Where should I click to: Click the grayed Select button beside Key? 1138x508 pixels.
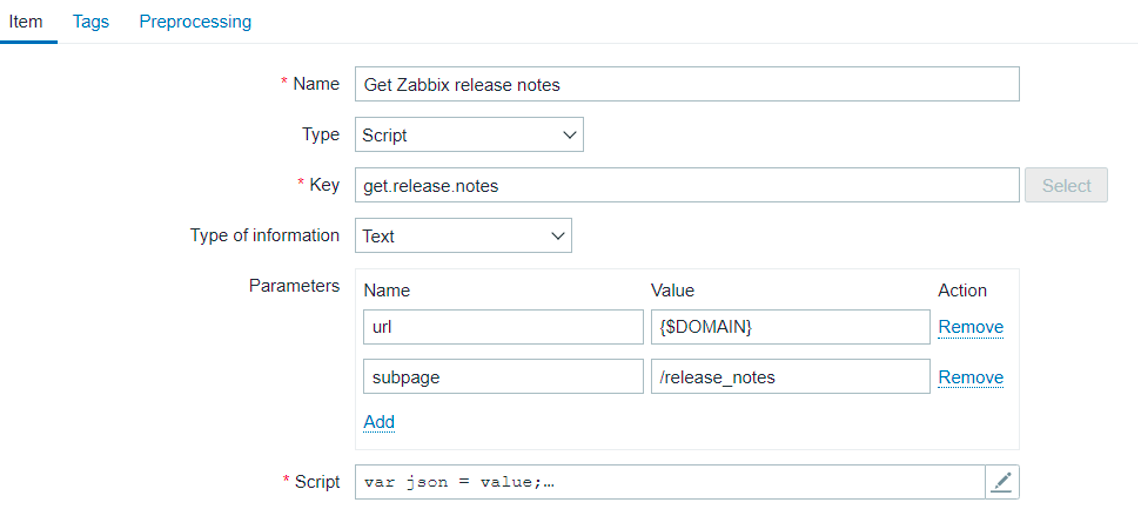1066,186
